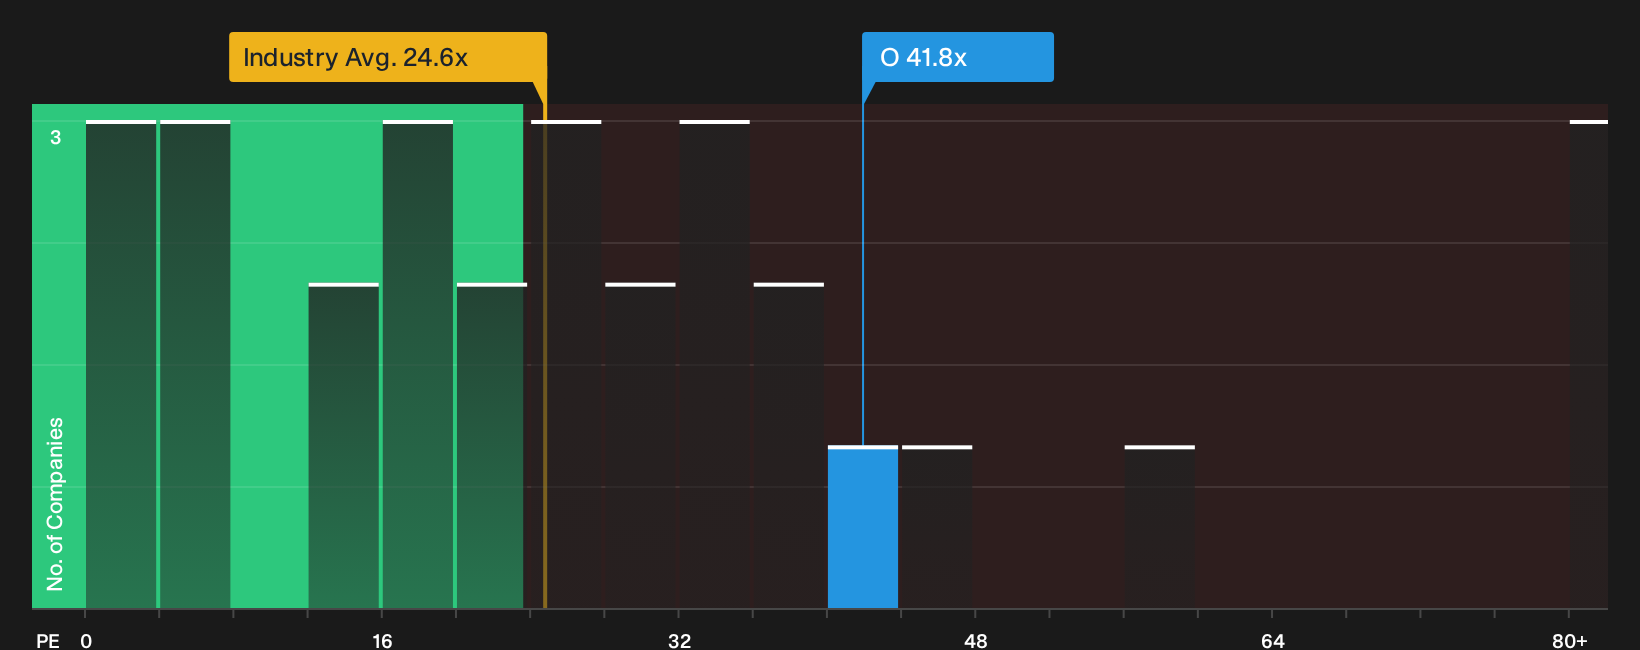Click the Industry Avg. 24.6x label

388,57
